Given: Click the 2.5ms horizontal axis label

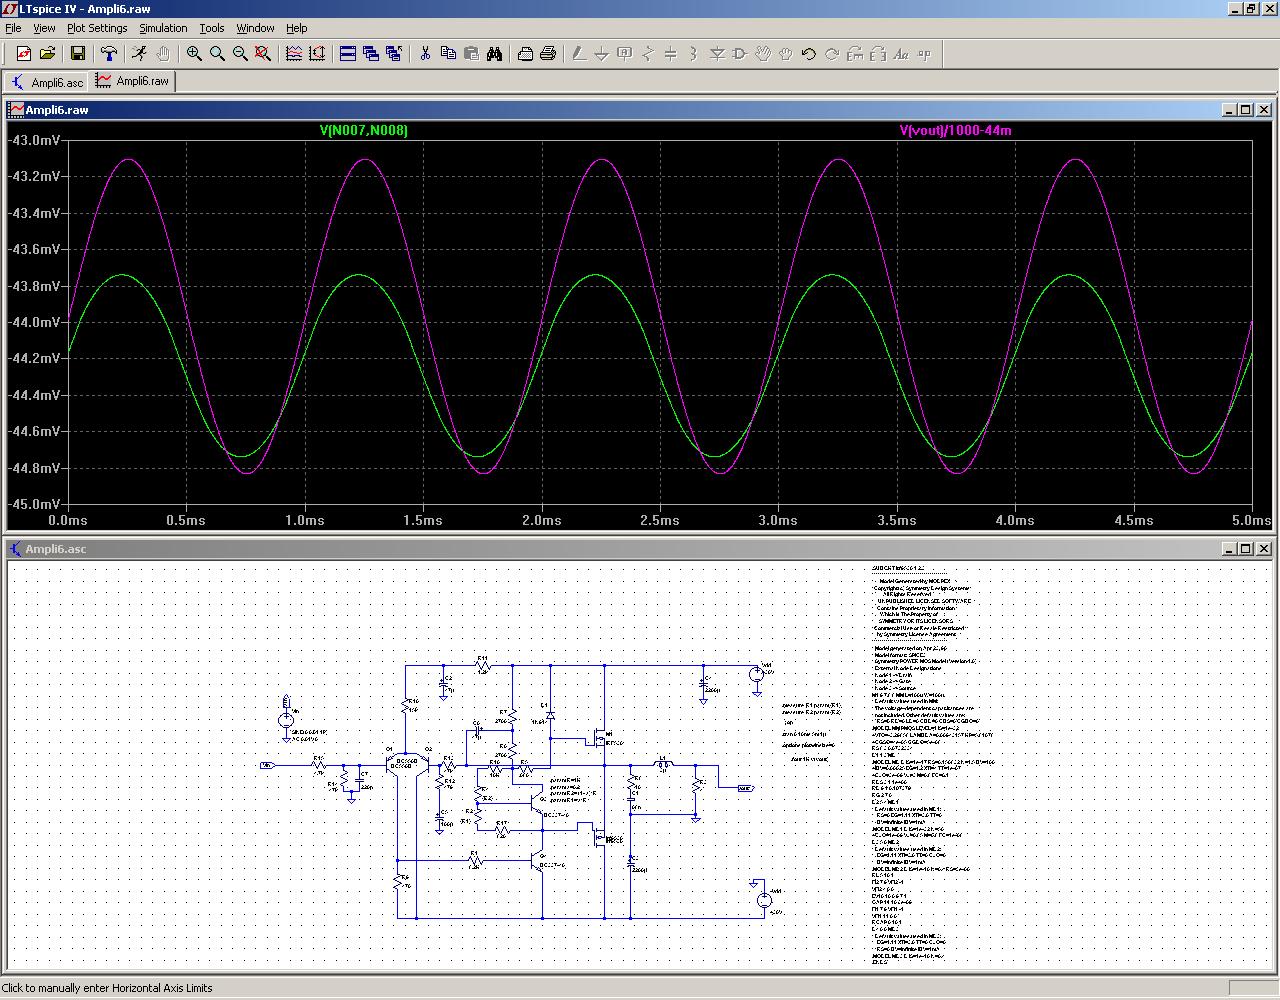Looking at the screenshot, I should tap(659, 520).
